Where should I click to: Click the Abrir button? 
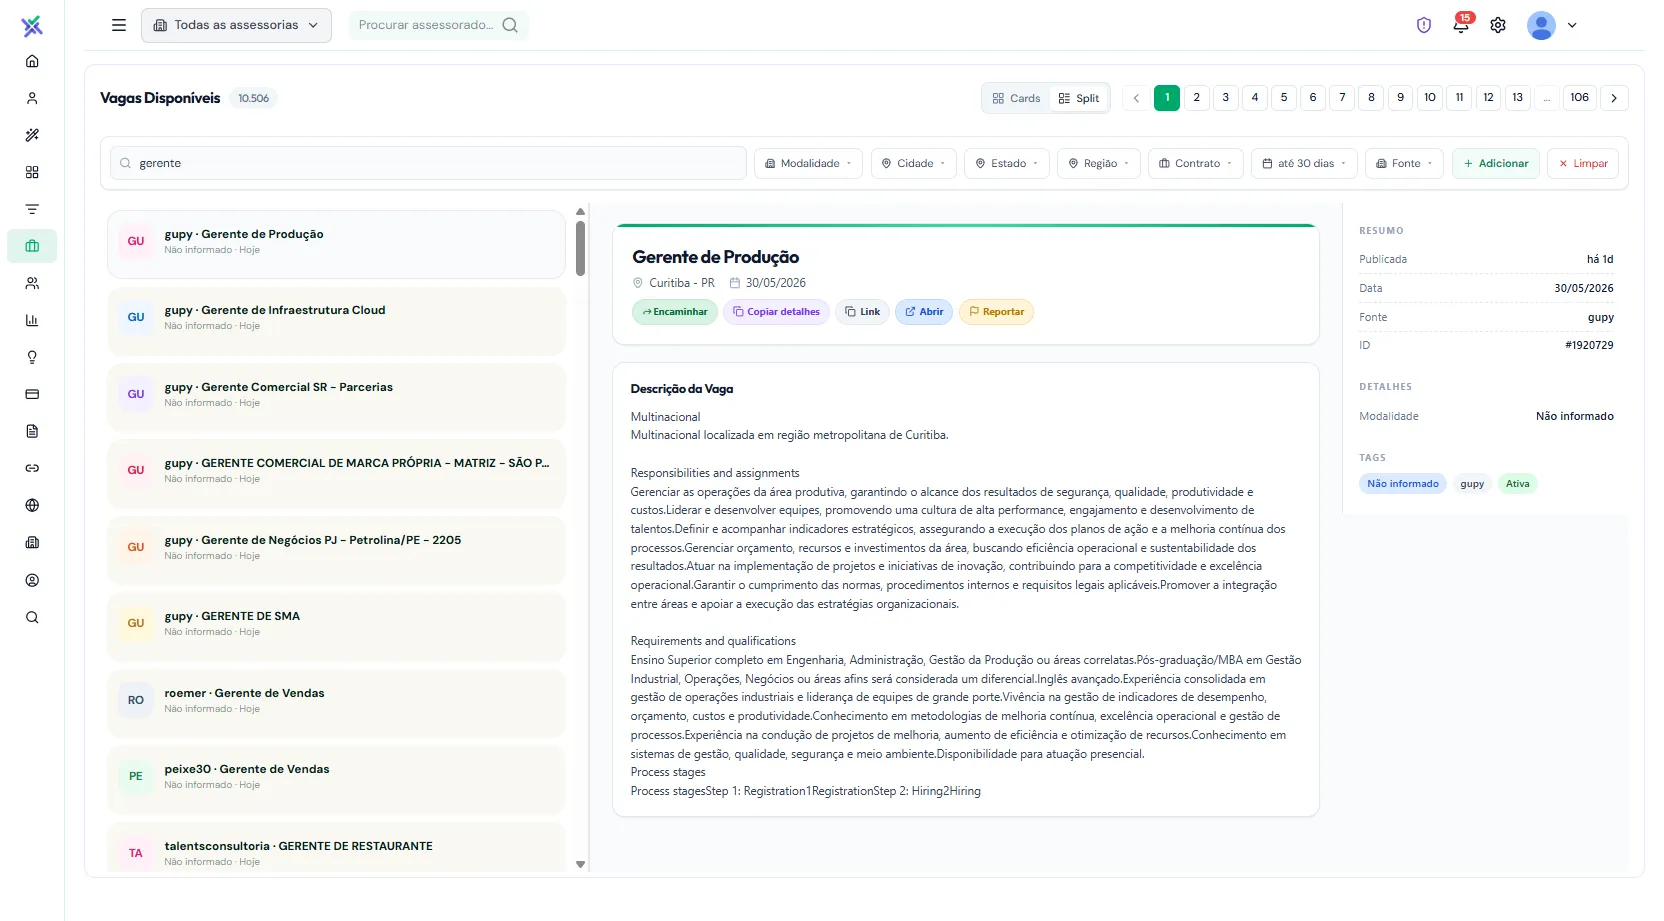pyautogui.click(x=924, y=312)
